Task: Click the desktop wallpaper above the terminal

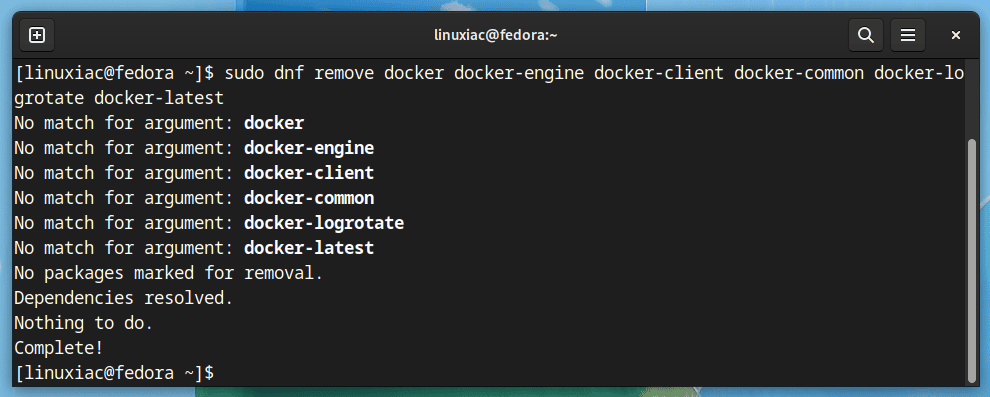Action: point(442,5)
